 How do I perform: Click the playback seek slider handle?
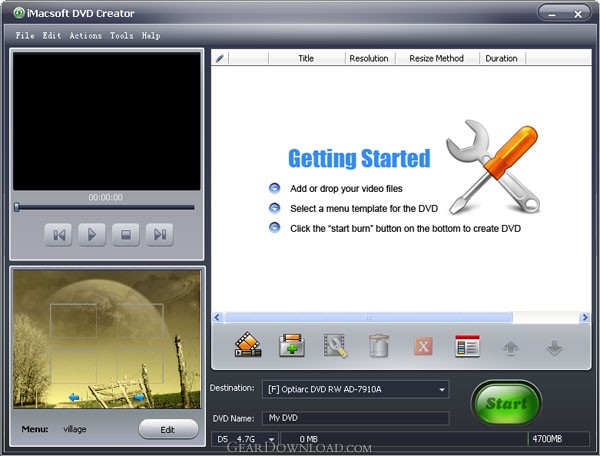(16, 207)
